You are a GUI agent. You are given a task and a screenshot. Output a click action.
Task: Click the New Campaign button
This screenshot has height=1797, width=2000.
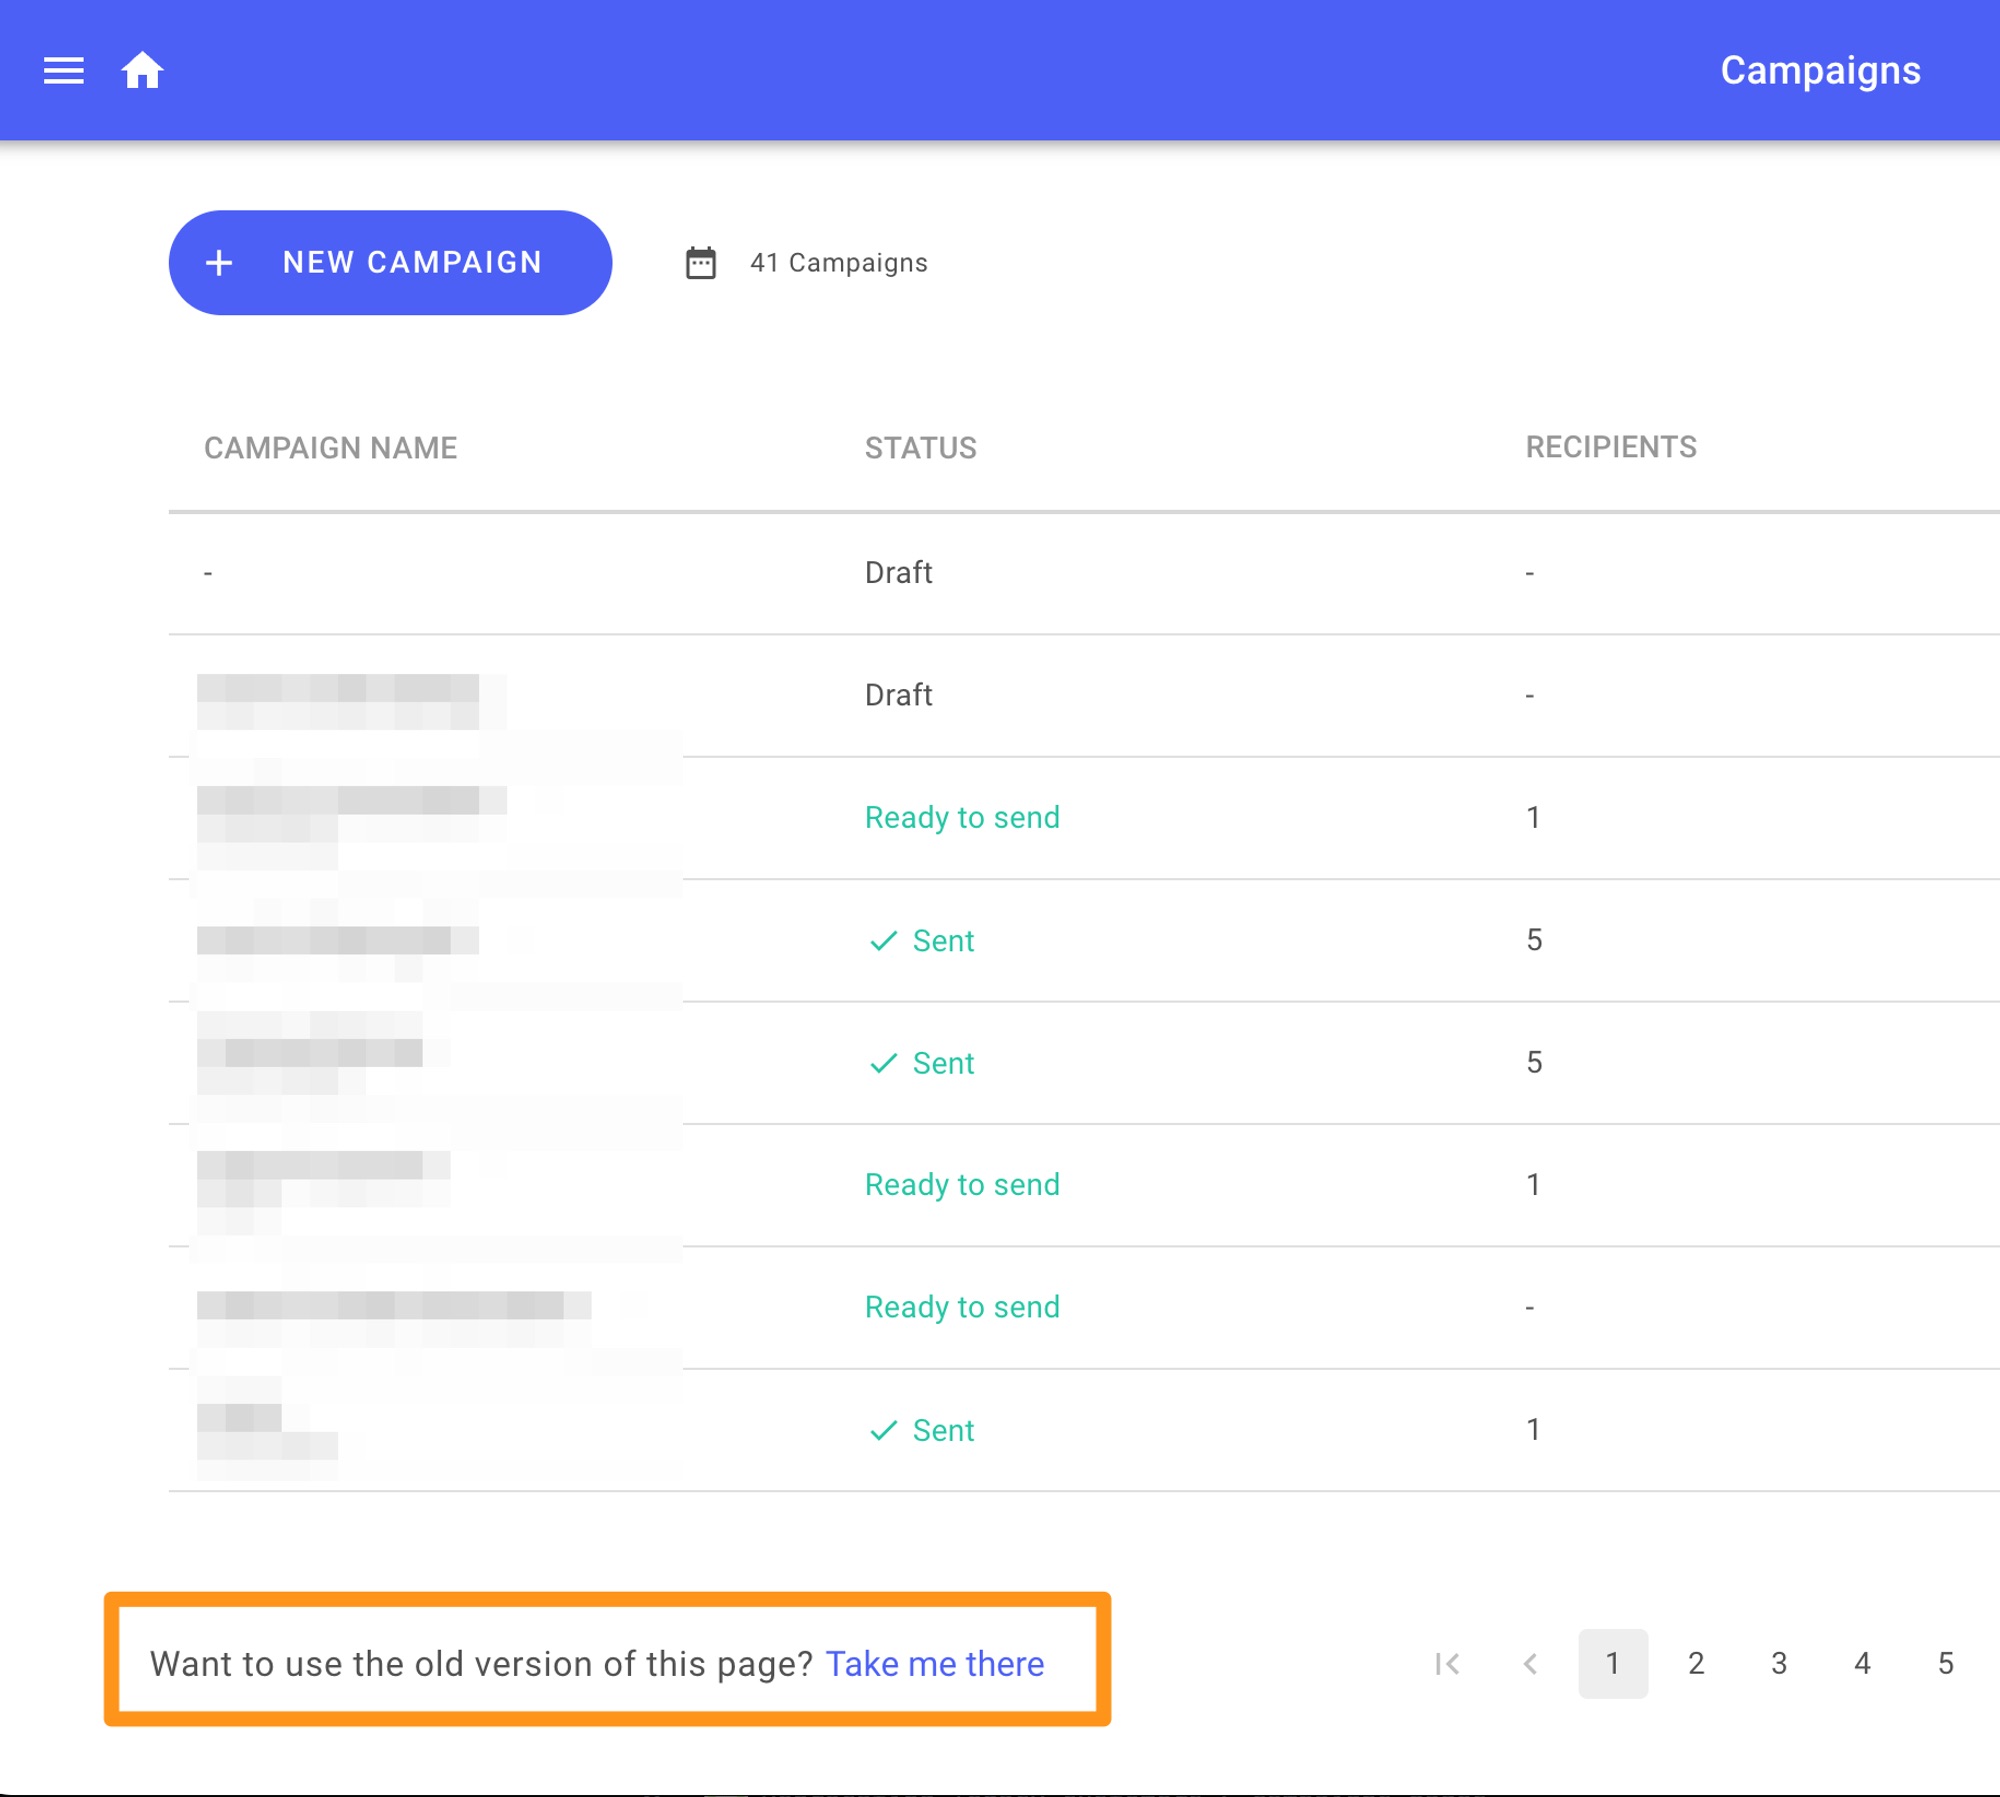click(x=390, y=263)
